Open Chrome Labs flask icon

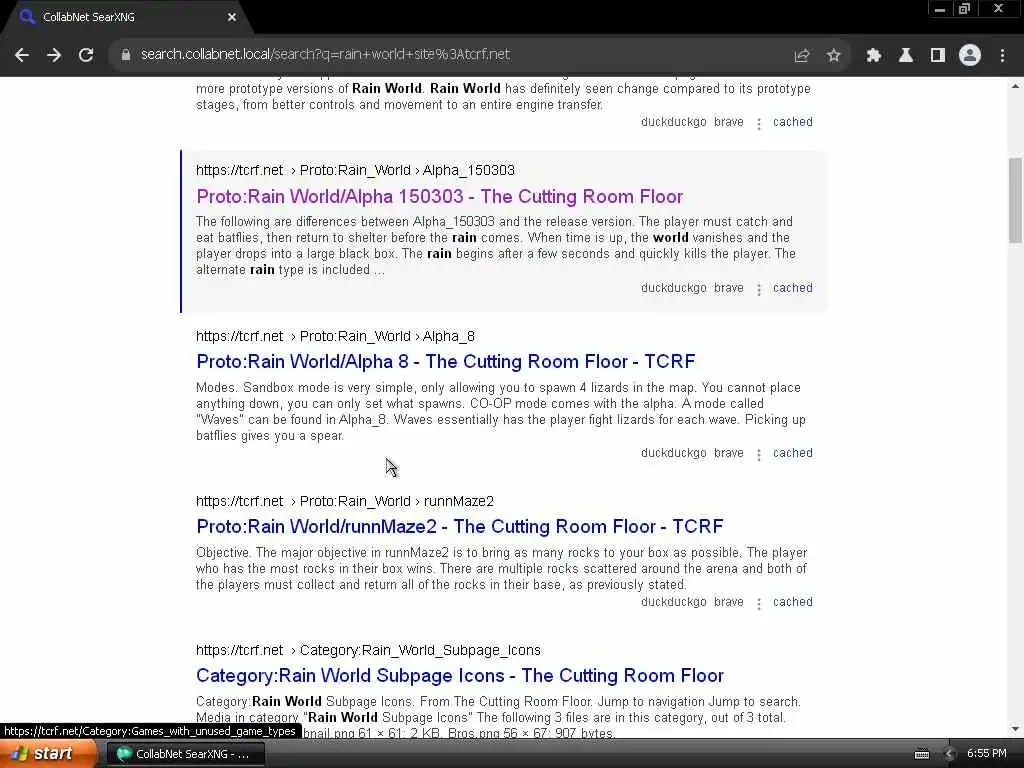[x=906, y=56]
